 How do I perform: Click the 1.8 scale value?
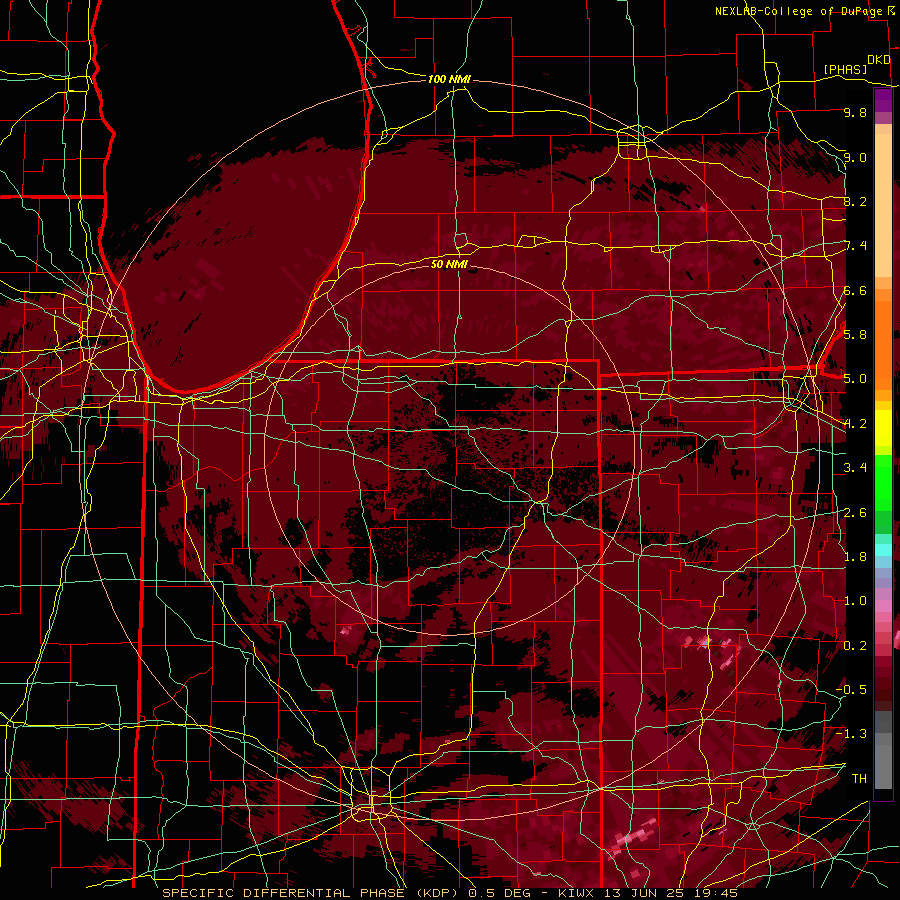pos(855,557)
